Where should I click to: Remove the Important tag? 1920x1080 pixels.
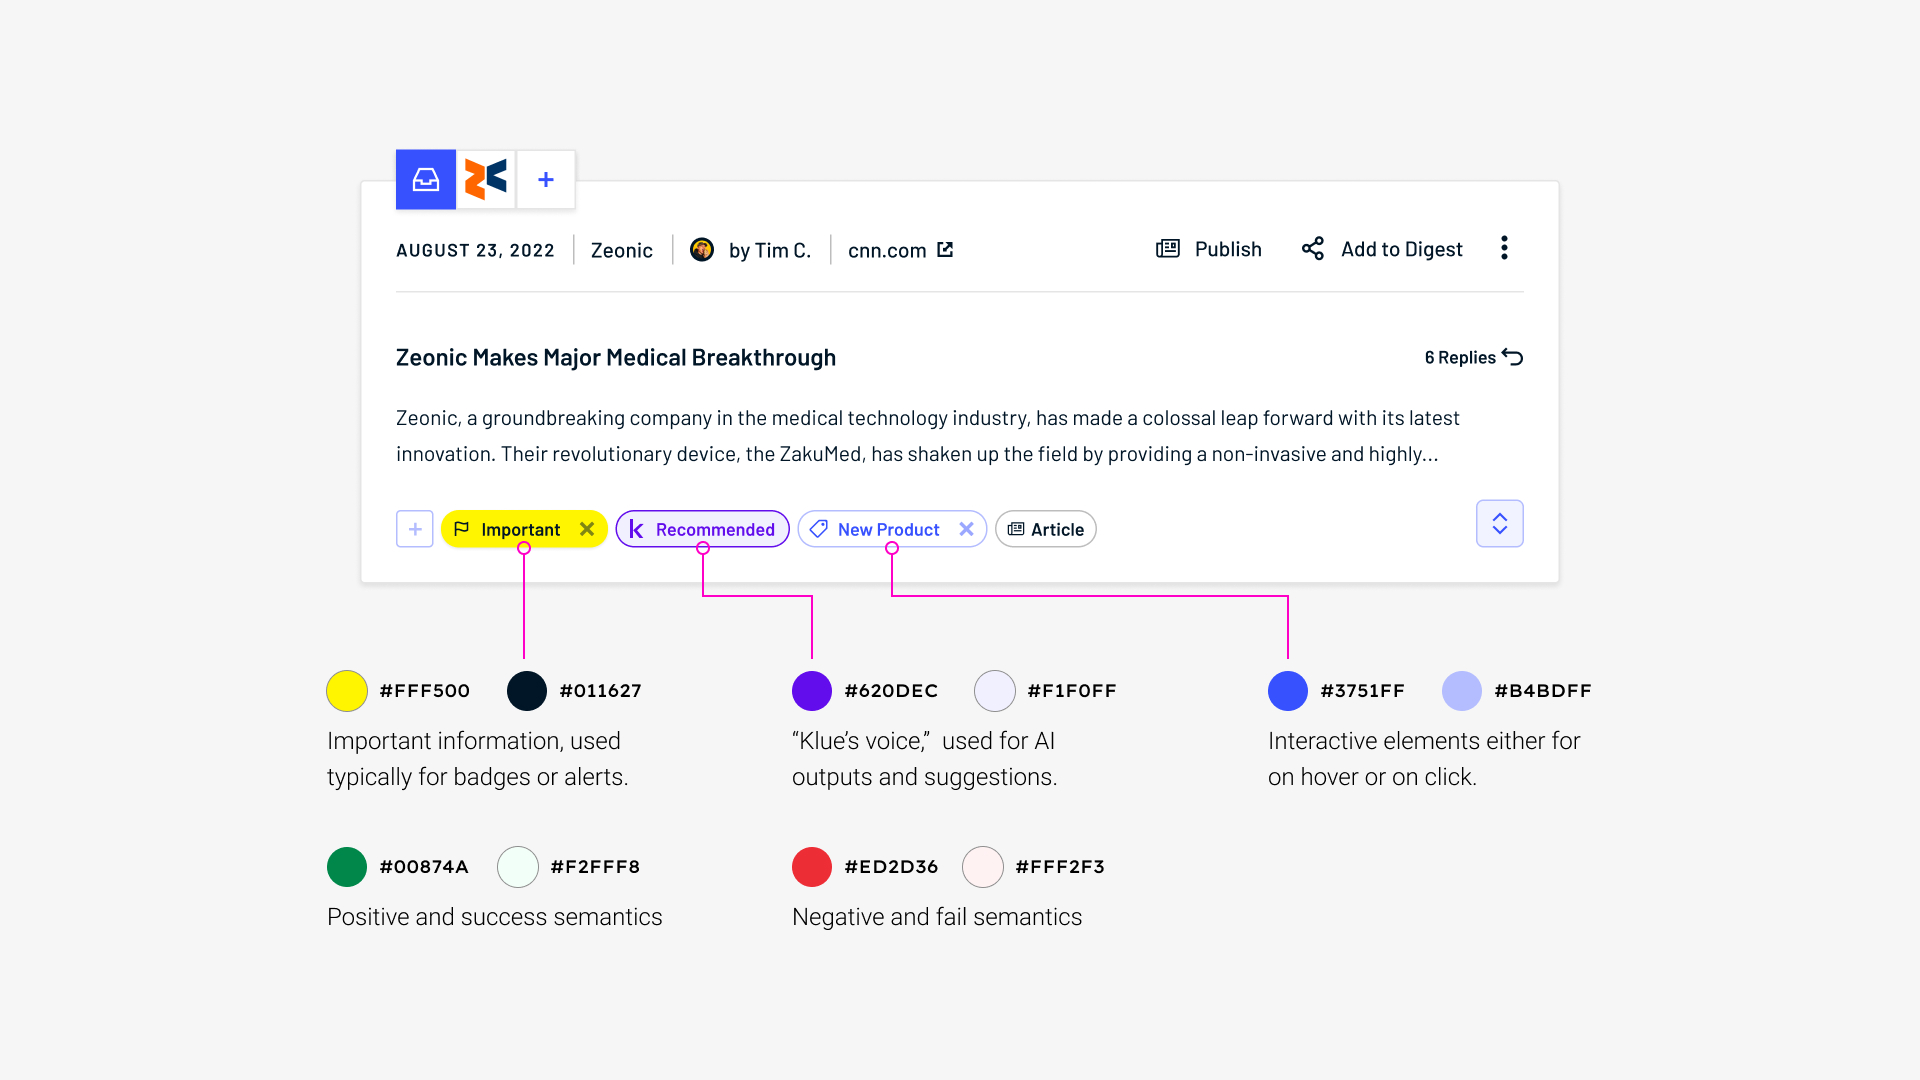pyautogui.click(x=587, y=529)
